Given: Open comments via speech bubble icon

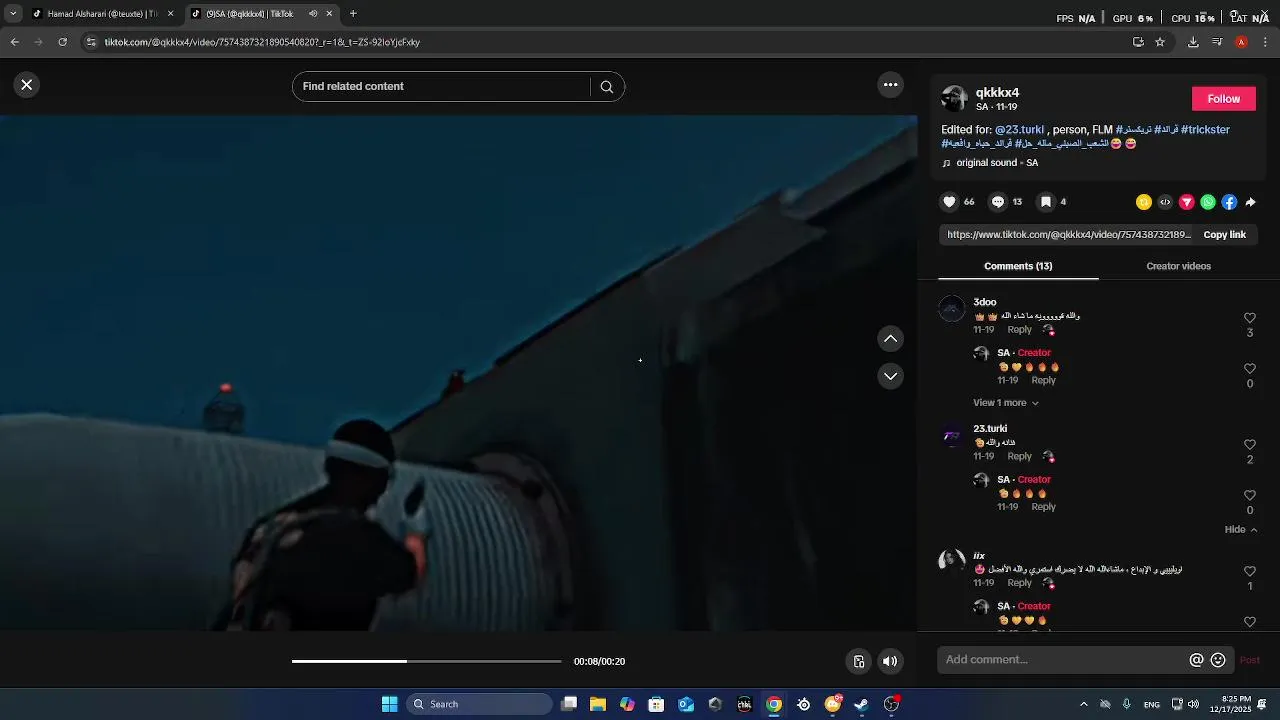Looking at the screenshot, I should click(997, 202).
